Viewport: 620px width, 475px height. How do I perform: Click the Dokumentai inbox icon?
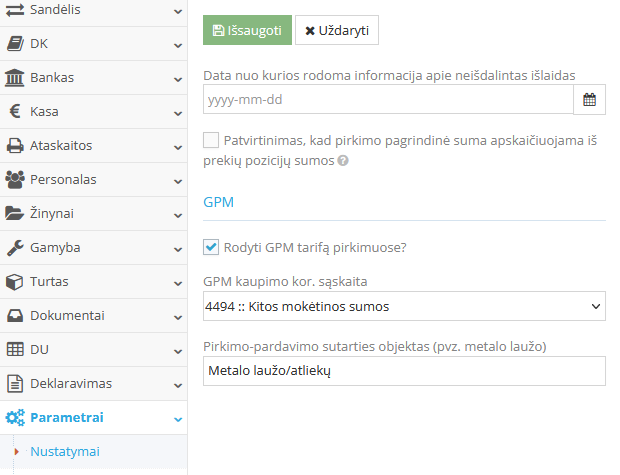(15, 316)
